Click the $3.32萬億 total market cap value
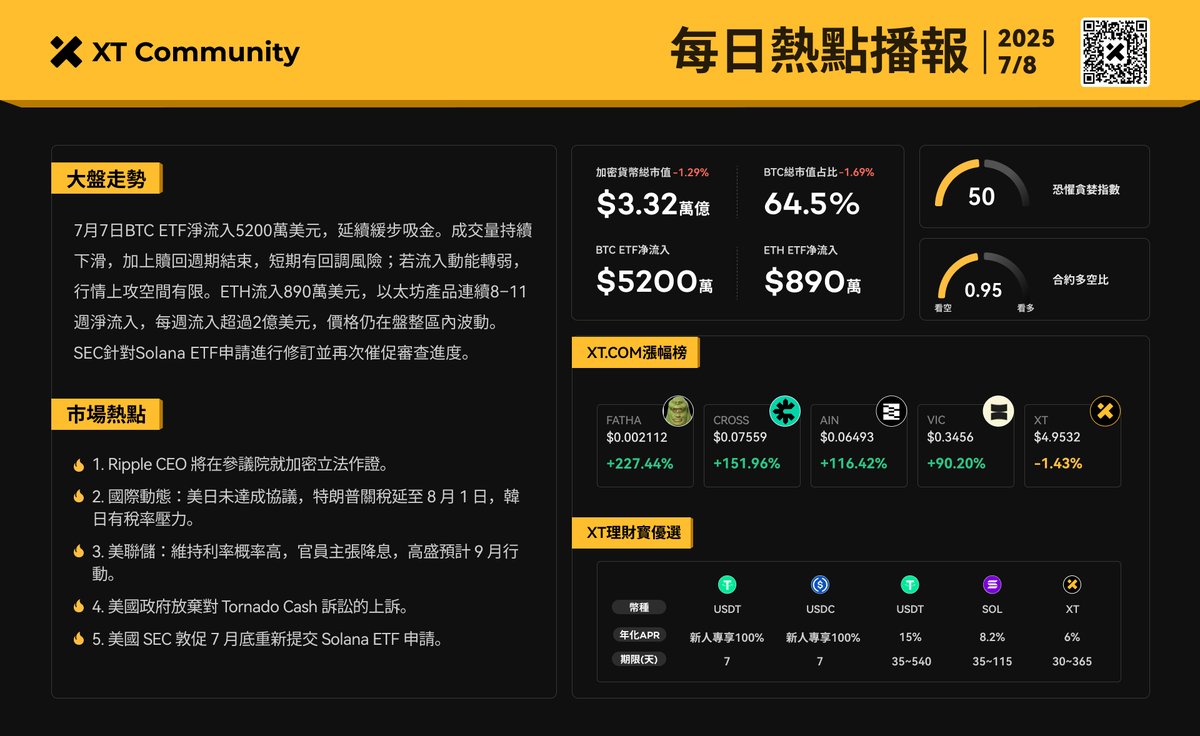1200x736 pixels. [x=653, y=204]
